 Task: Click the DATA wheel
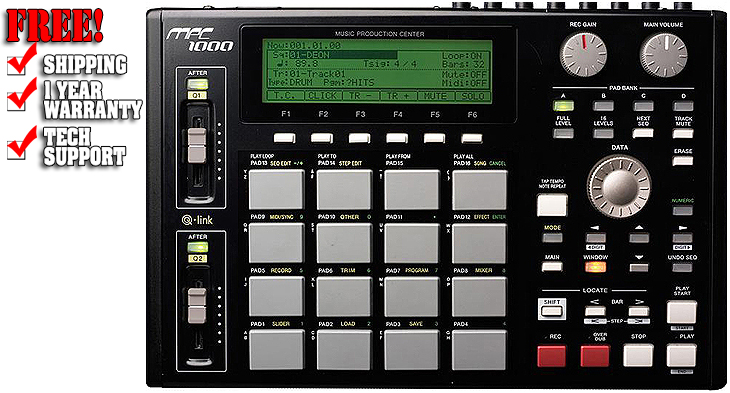619,187
